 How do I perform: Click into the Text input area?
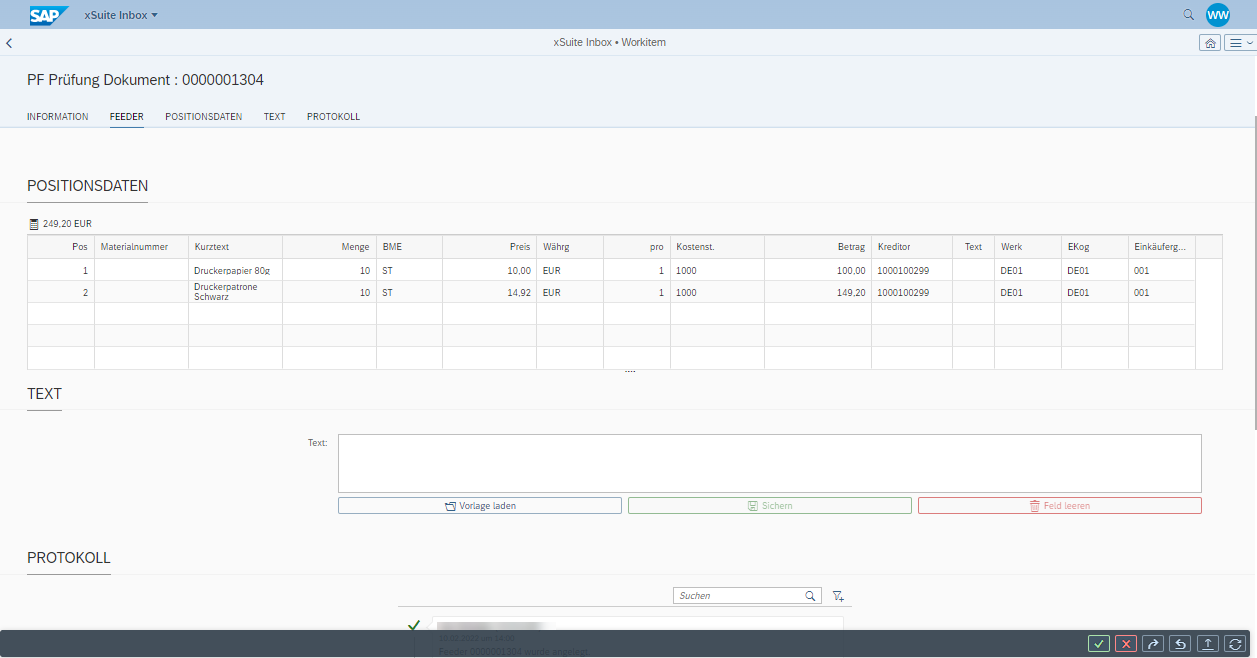(769, 463)
